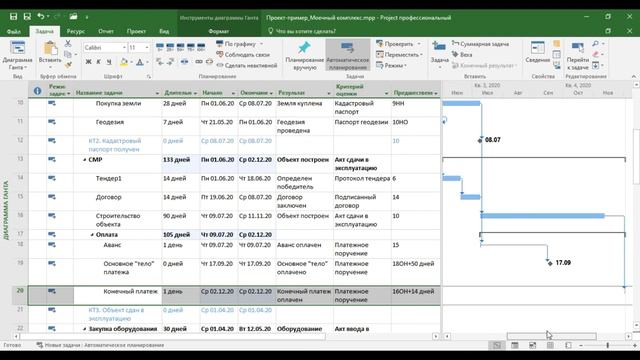The height and width of the screenshot is (360, 640).
Task: Mark task 100% complete
Action: pos(201,47)
